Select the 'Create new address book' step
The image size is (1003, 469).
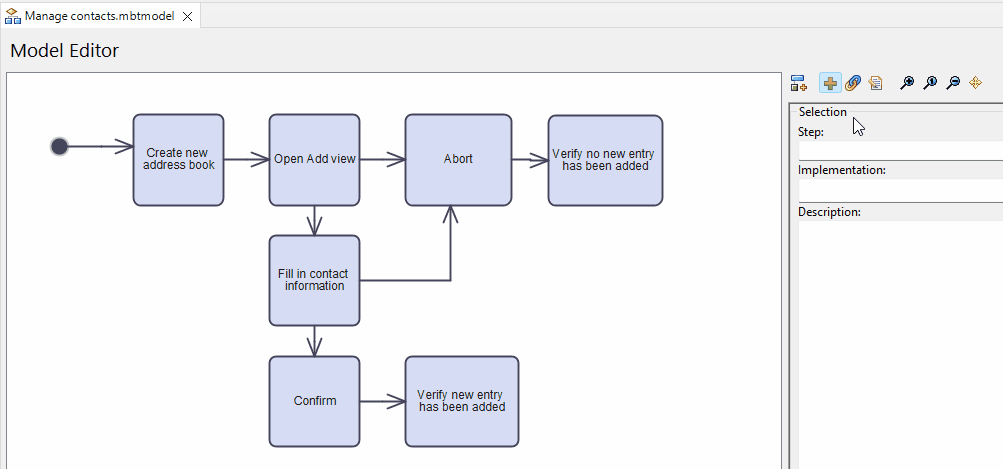(x=178, y=160)
